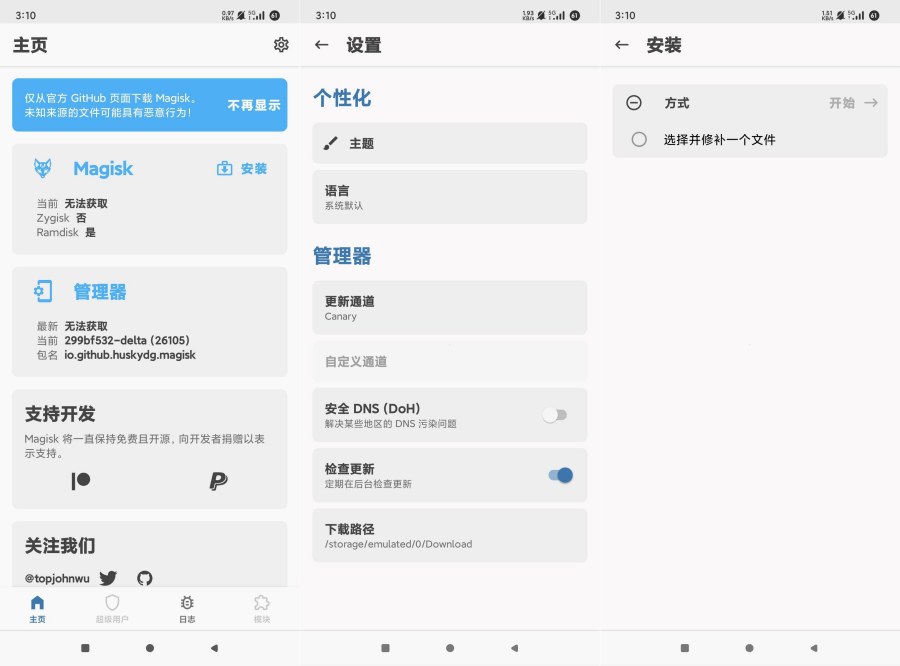The width and height of the screenshot is (900, 666).
Task: Collapse the 方式 section with the minus icon
Action: point(634,103)
